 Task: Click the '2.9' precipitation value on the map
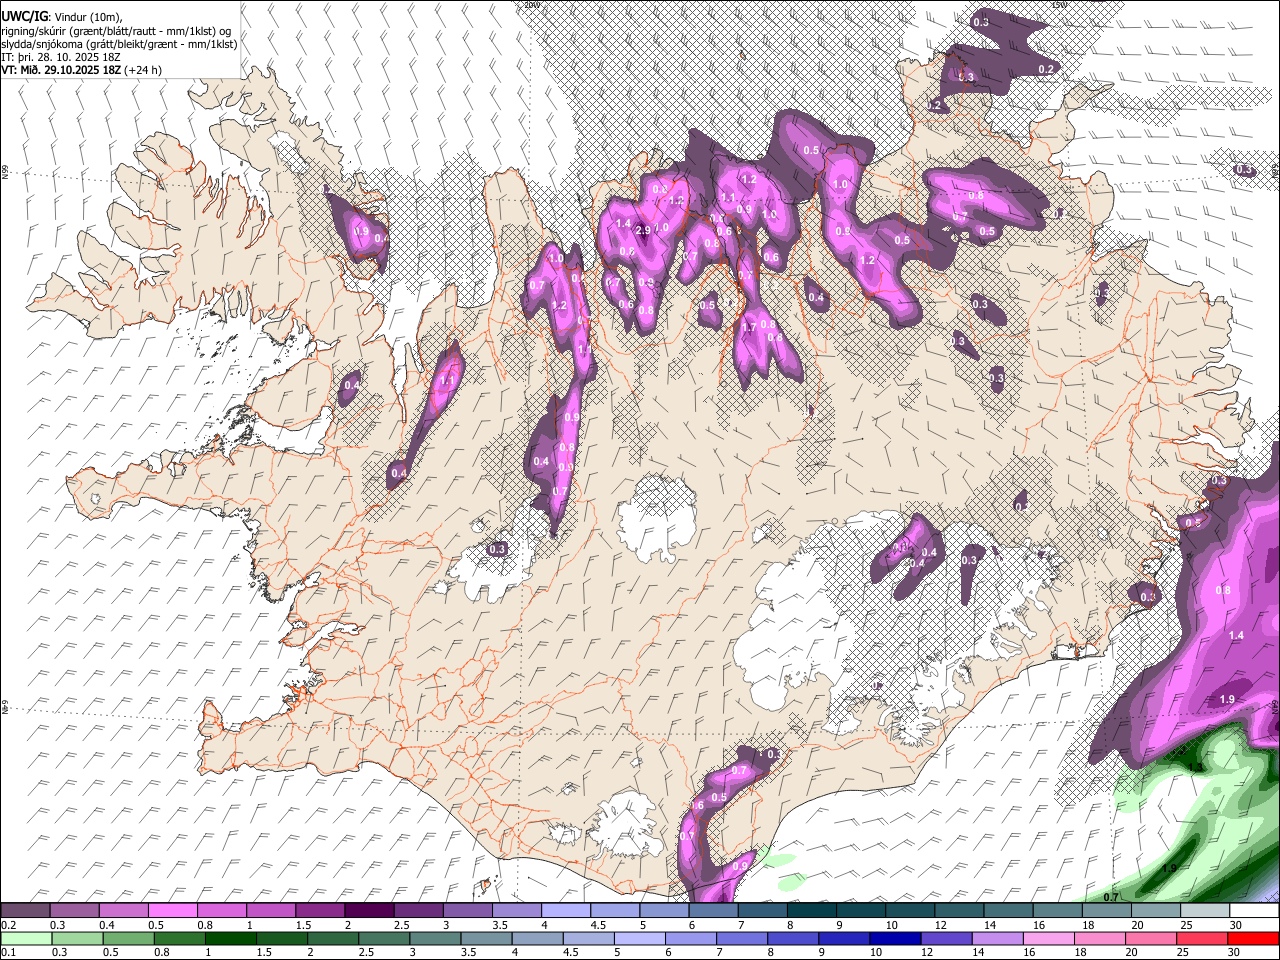(643, 230)
